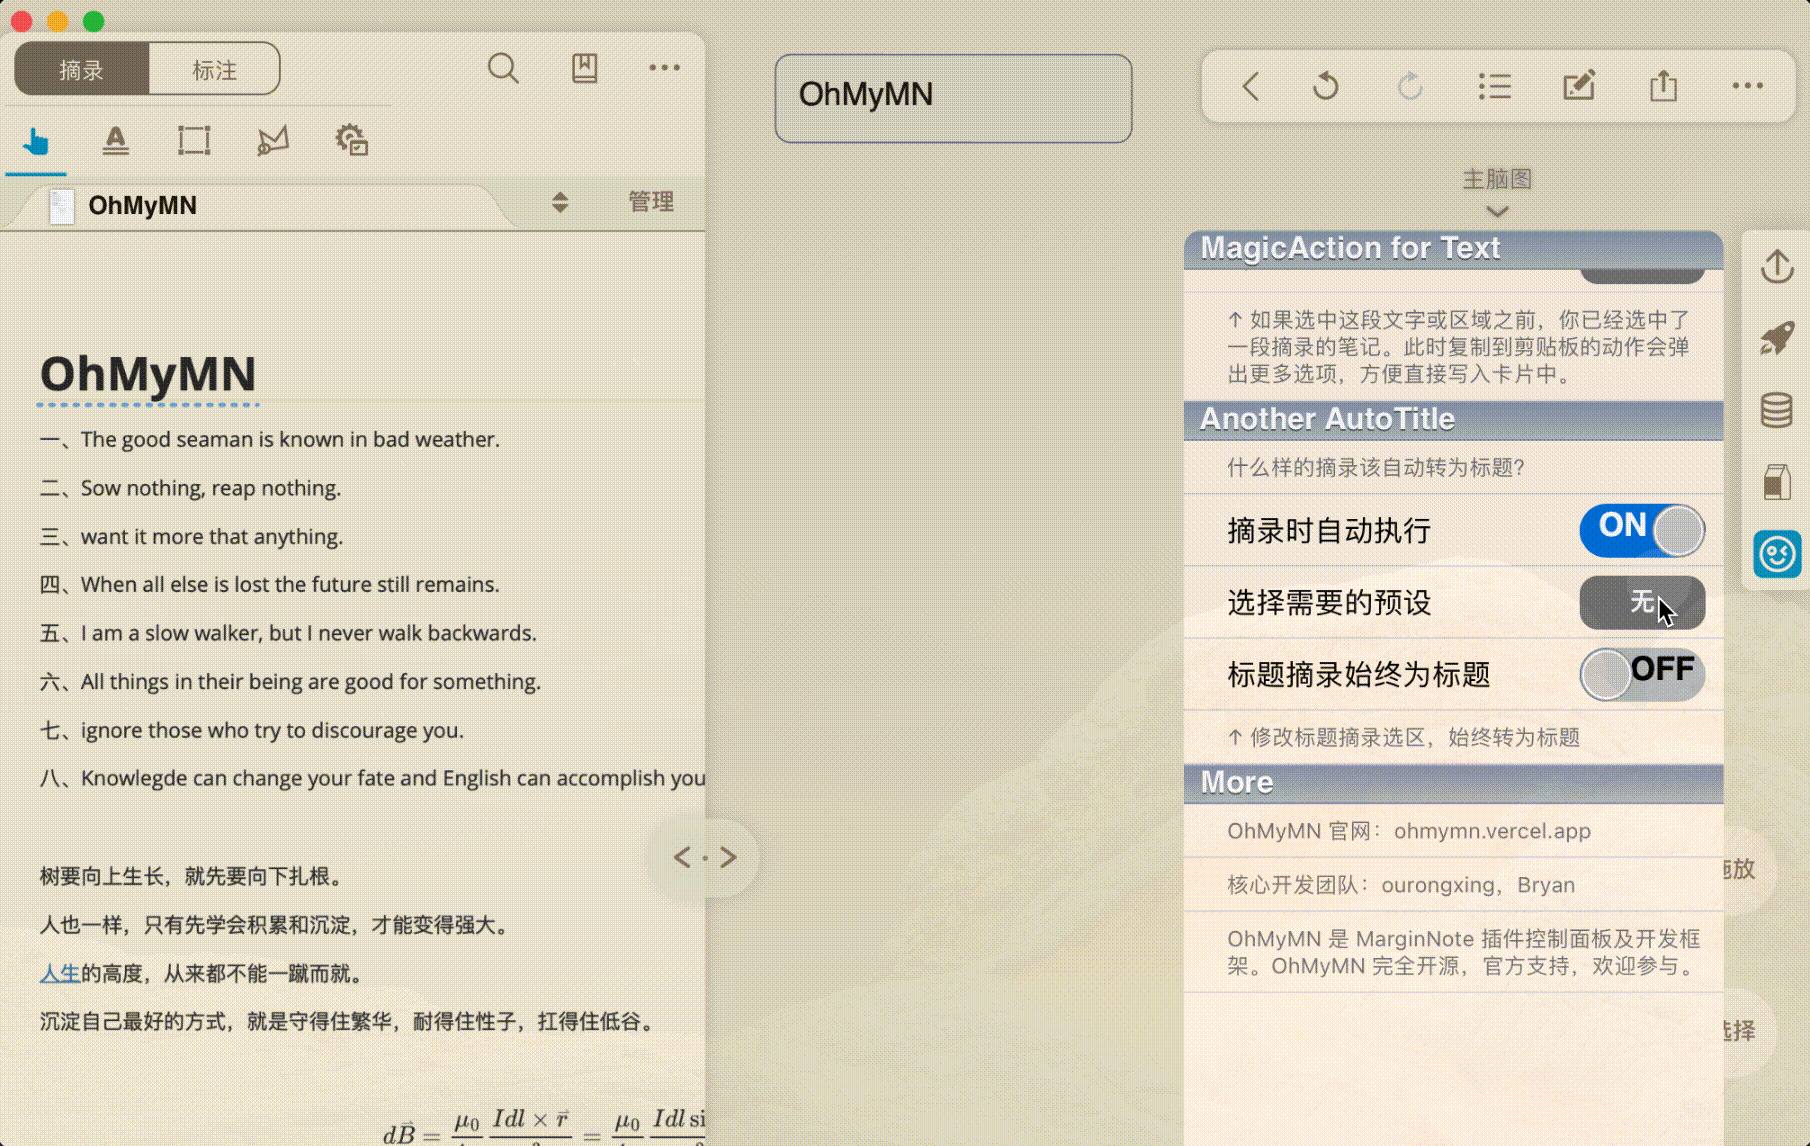The width and height of the screenshot is (1810, 1146).
Task: Click line 'I am a slow walker'
Action: point(309,633)
